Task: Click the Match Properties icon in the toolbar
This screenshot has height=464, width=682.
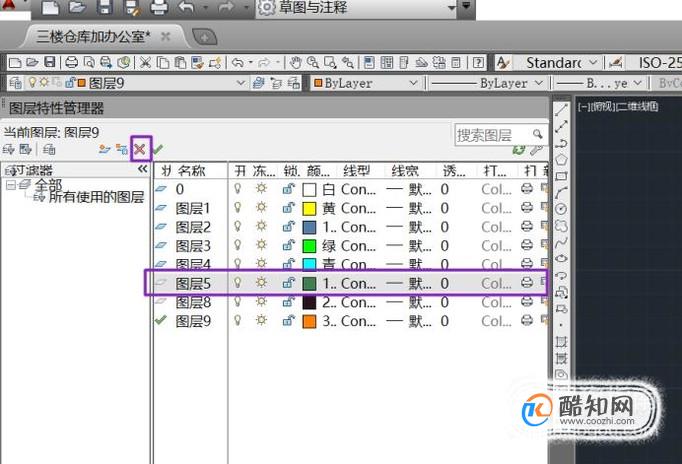Action: (197, 63)
